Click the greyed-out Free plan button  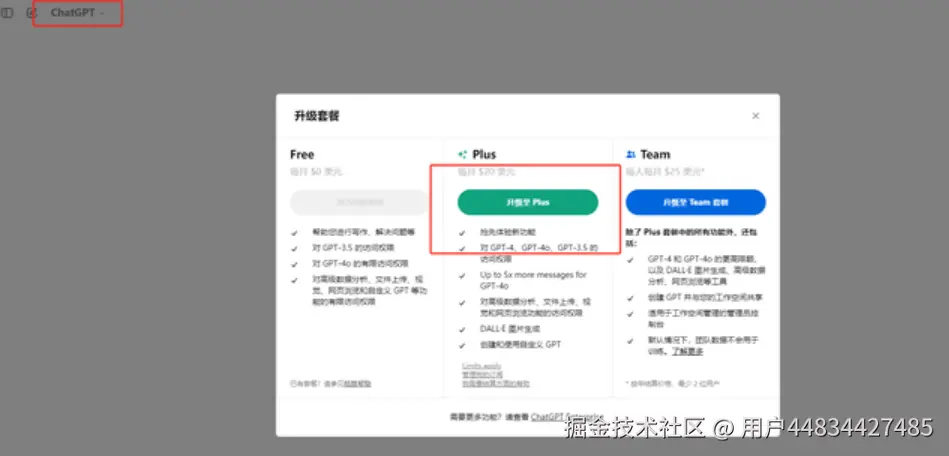pyautogui.click(x=360, y=202)
